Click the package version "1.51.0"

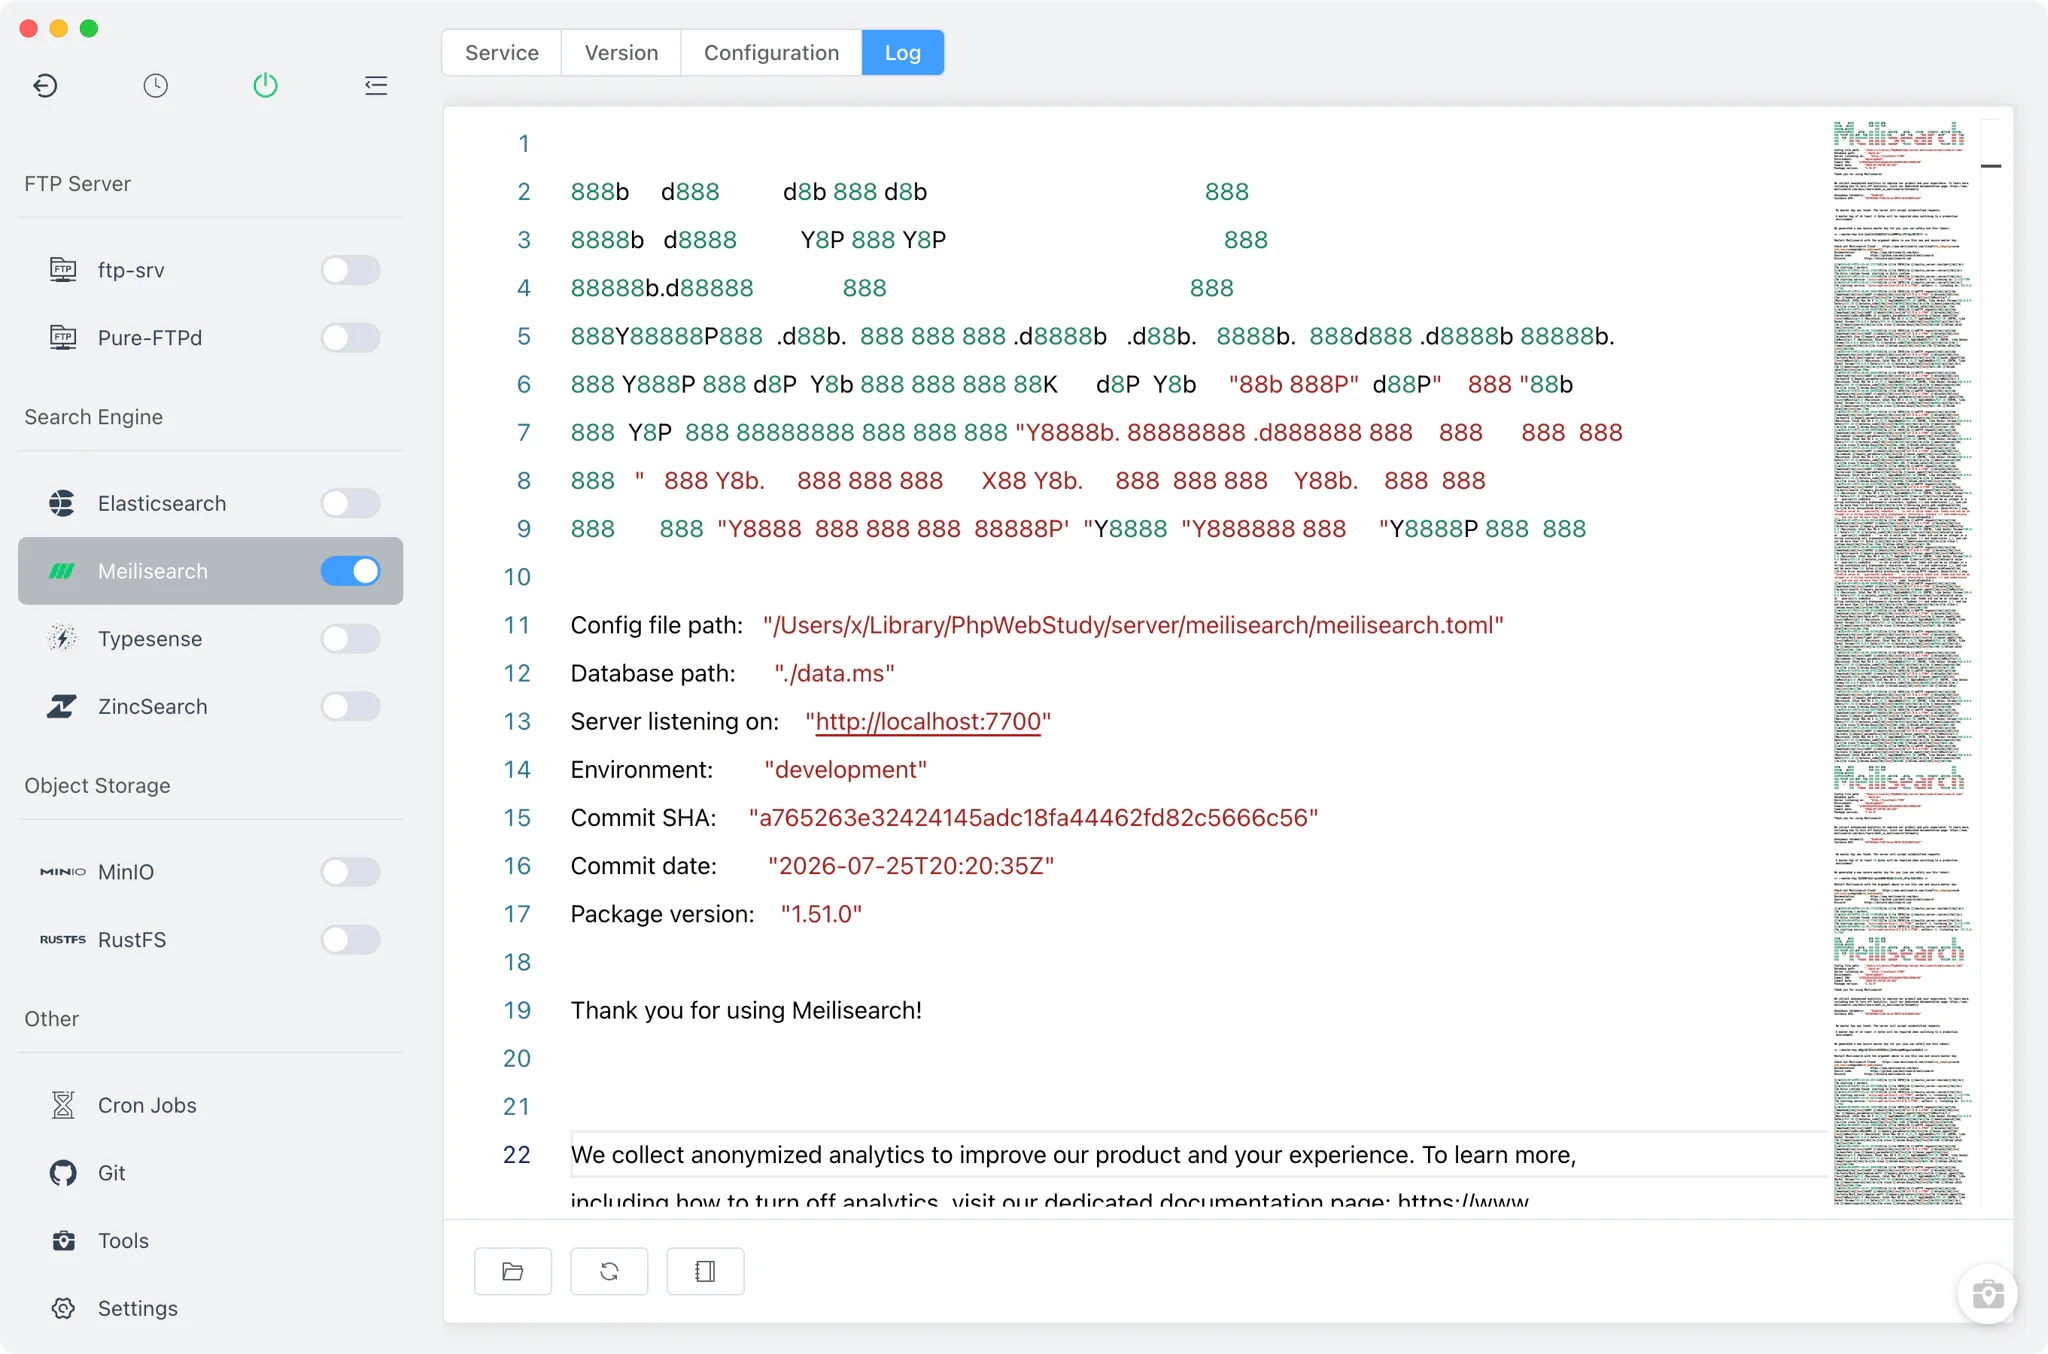[821, 913]
